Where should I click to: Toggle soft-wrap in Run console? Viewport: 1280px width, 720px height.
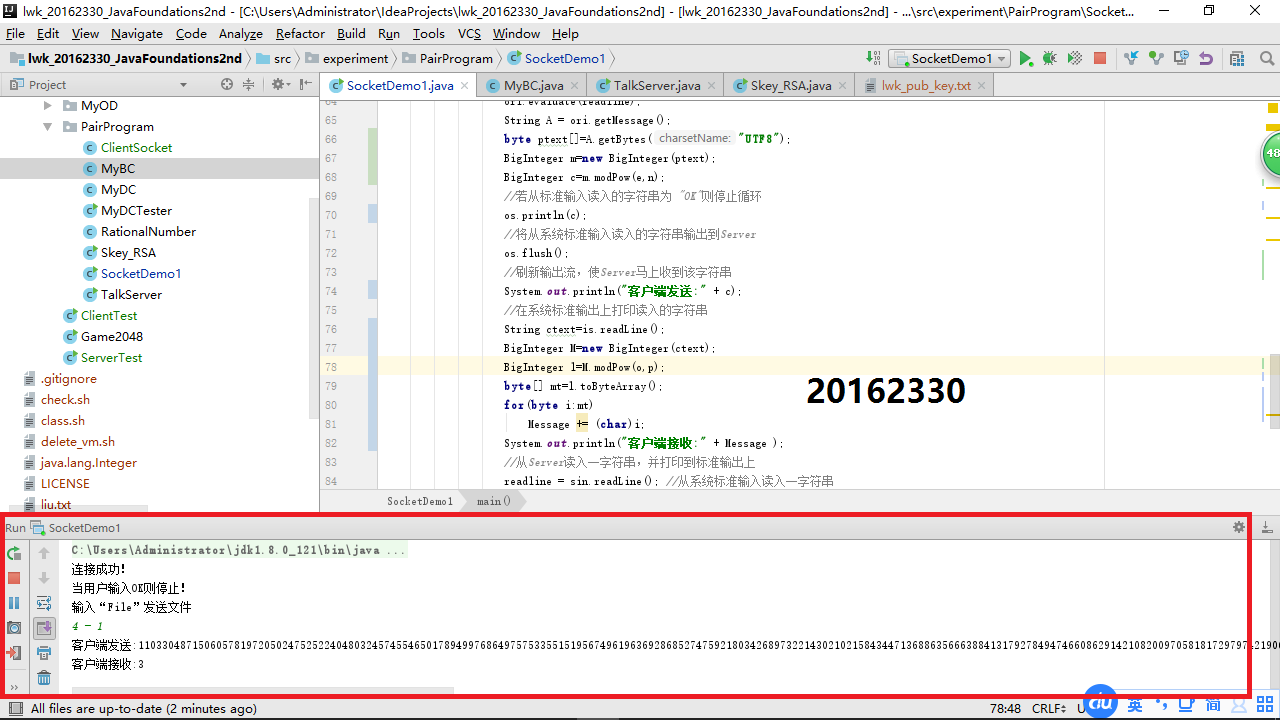tap(44, 603)
